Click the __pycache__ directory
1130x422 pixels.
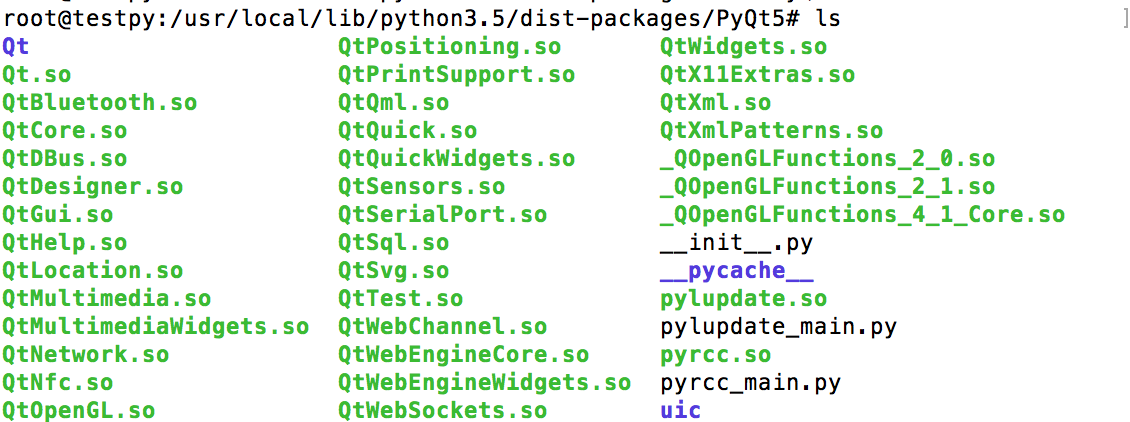pyautogui.click(x=736, y=270)
